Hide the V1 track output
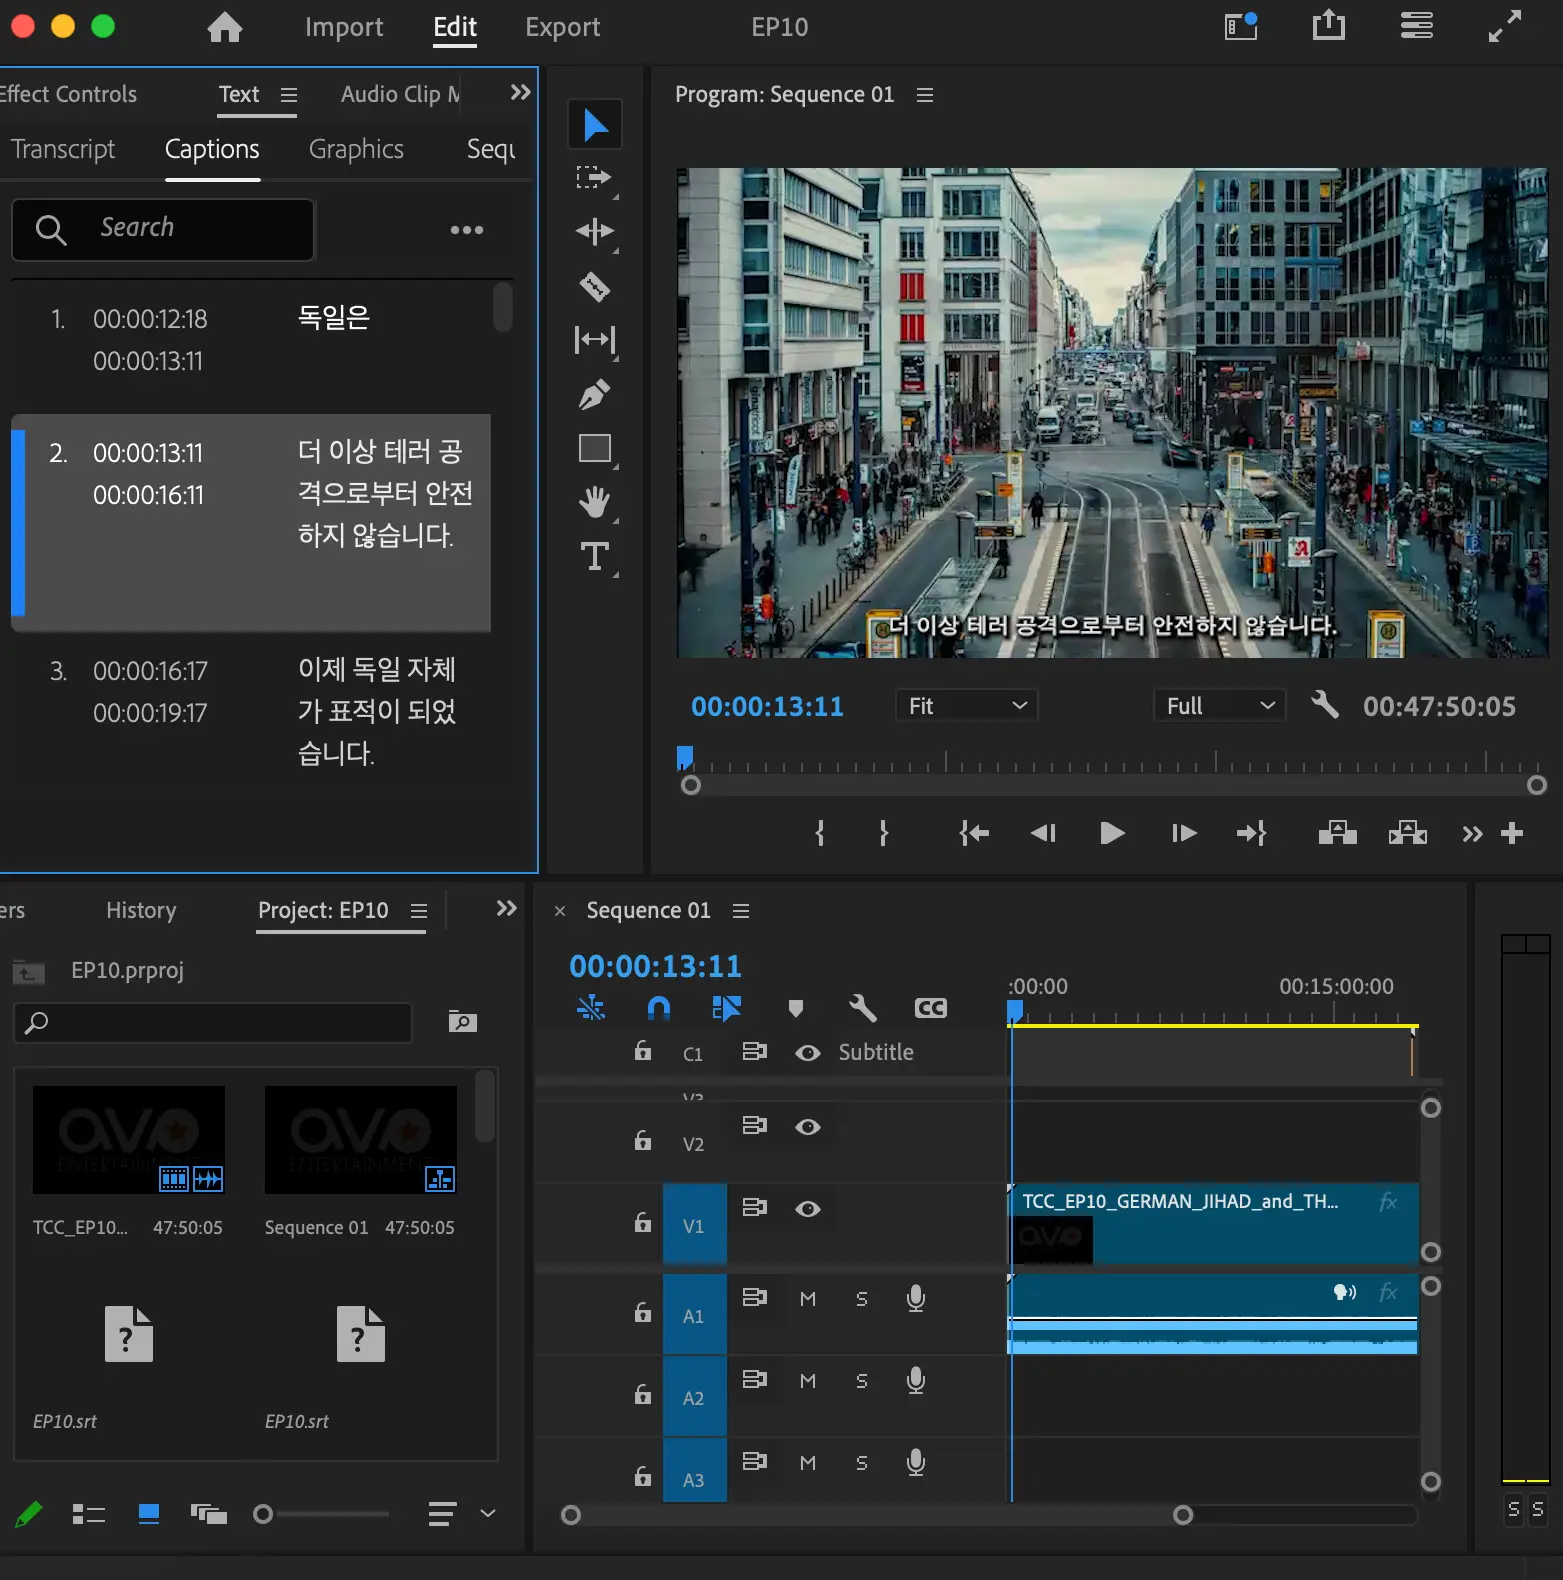This screenshot has width=1563, height=1580. pyautogui.click(x=807, y=1209)
